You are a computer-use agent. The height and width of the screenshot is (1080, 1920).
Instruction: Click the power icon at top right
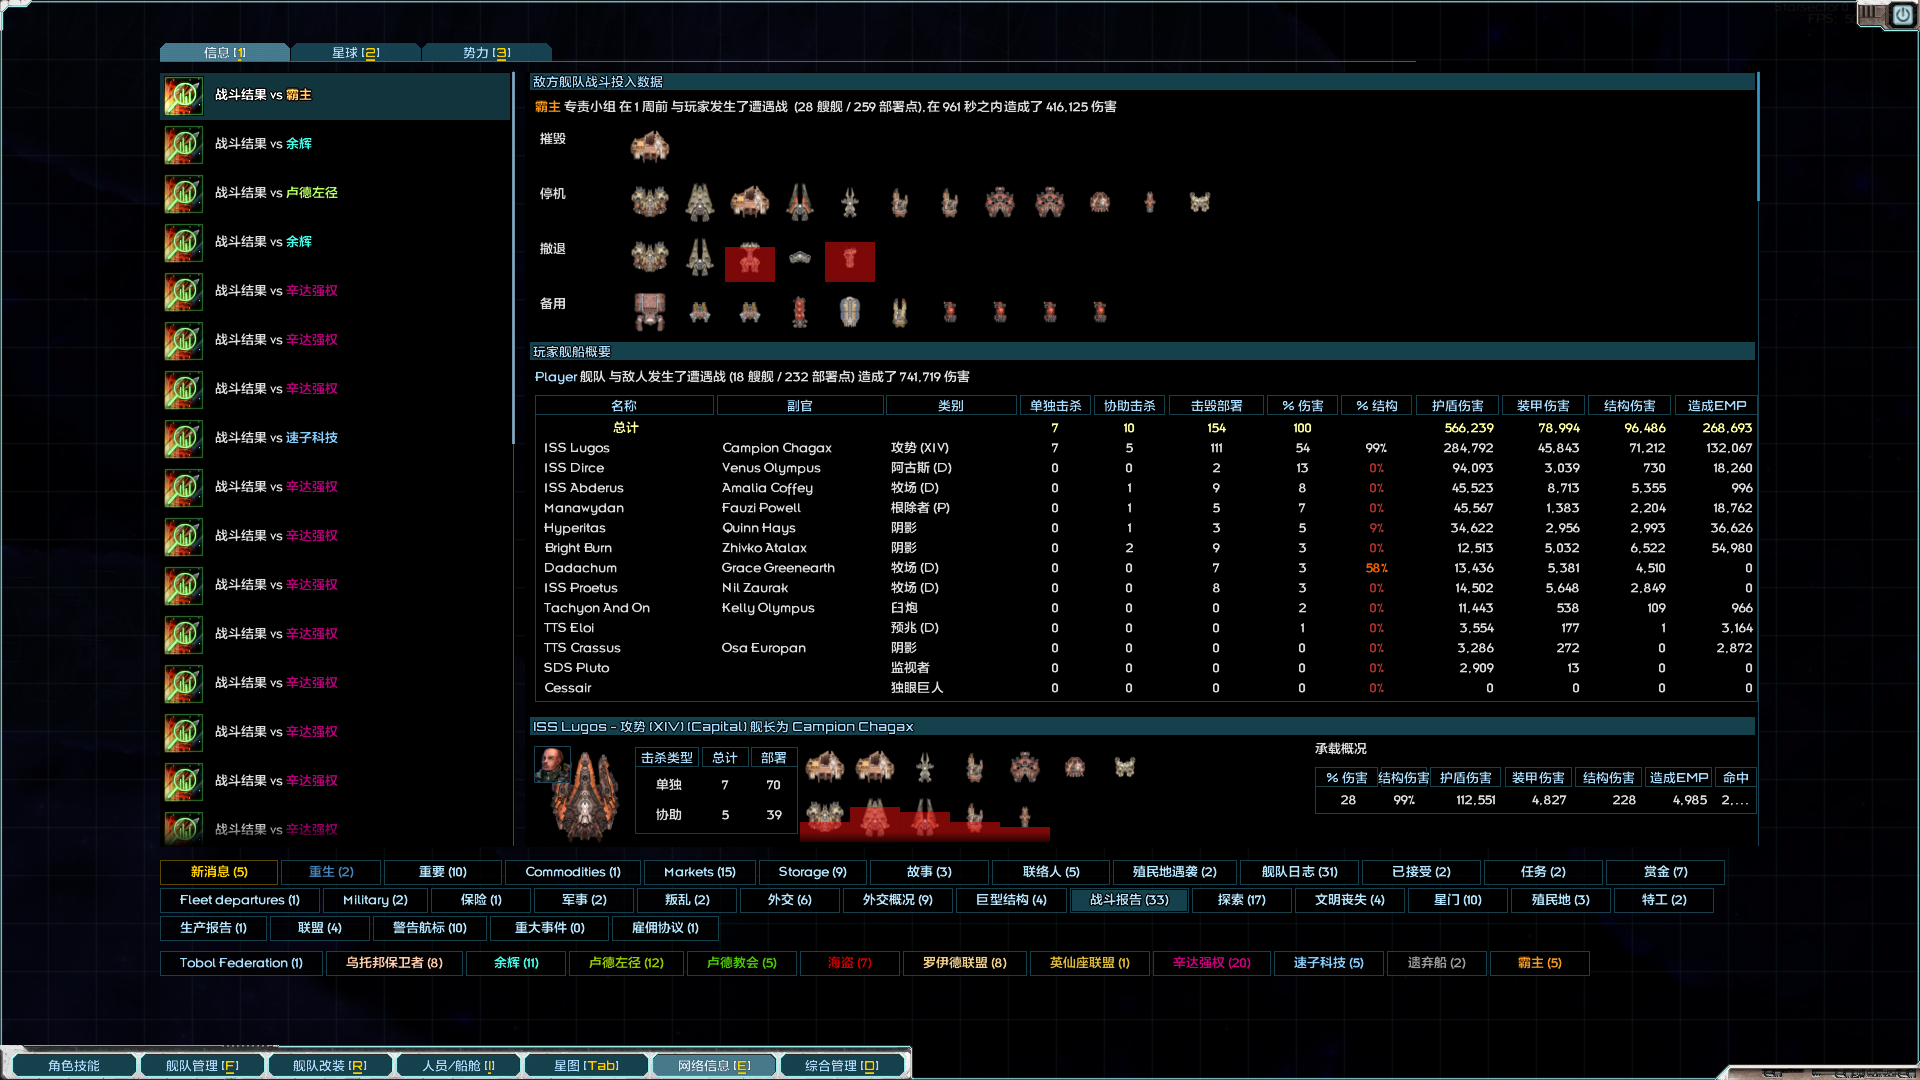point(1901,15)
